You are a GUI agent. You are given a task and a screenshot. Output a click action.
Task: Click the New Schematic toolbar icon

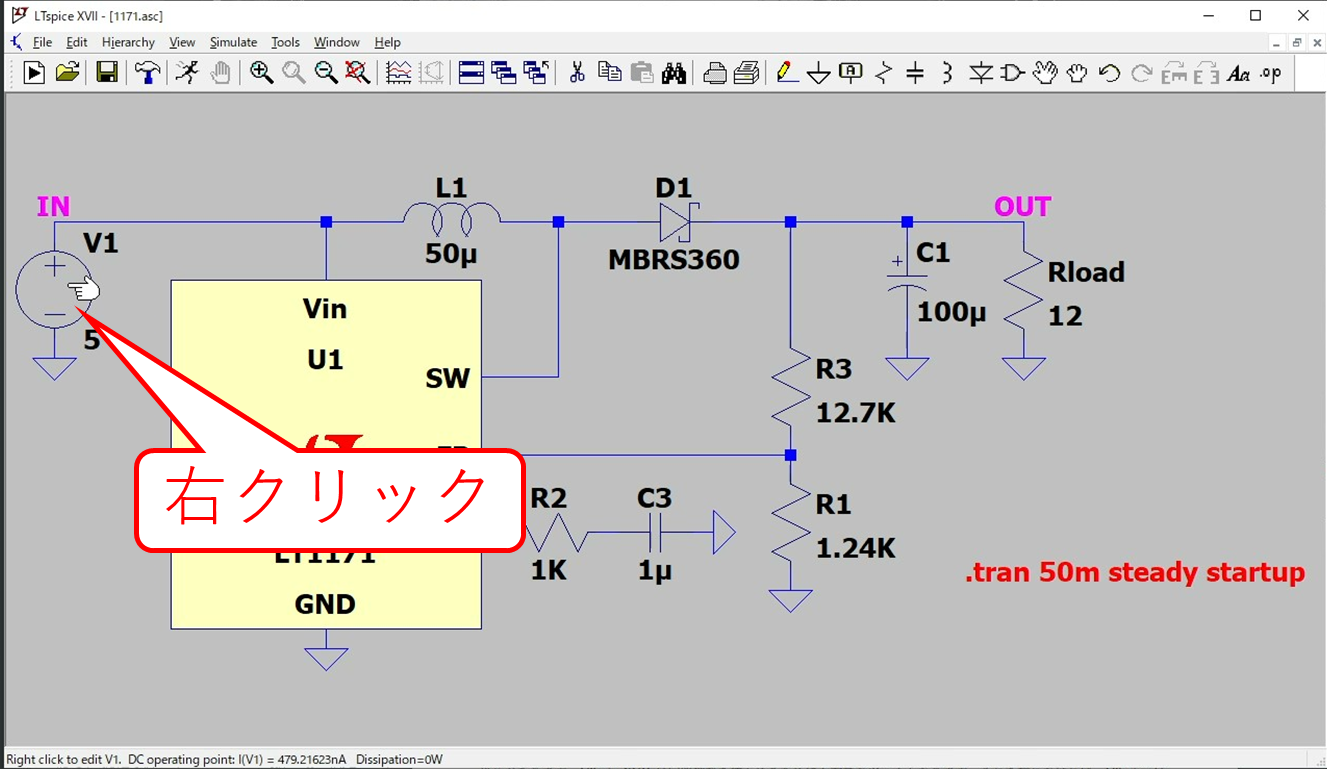coord(35,72)
